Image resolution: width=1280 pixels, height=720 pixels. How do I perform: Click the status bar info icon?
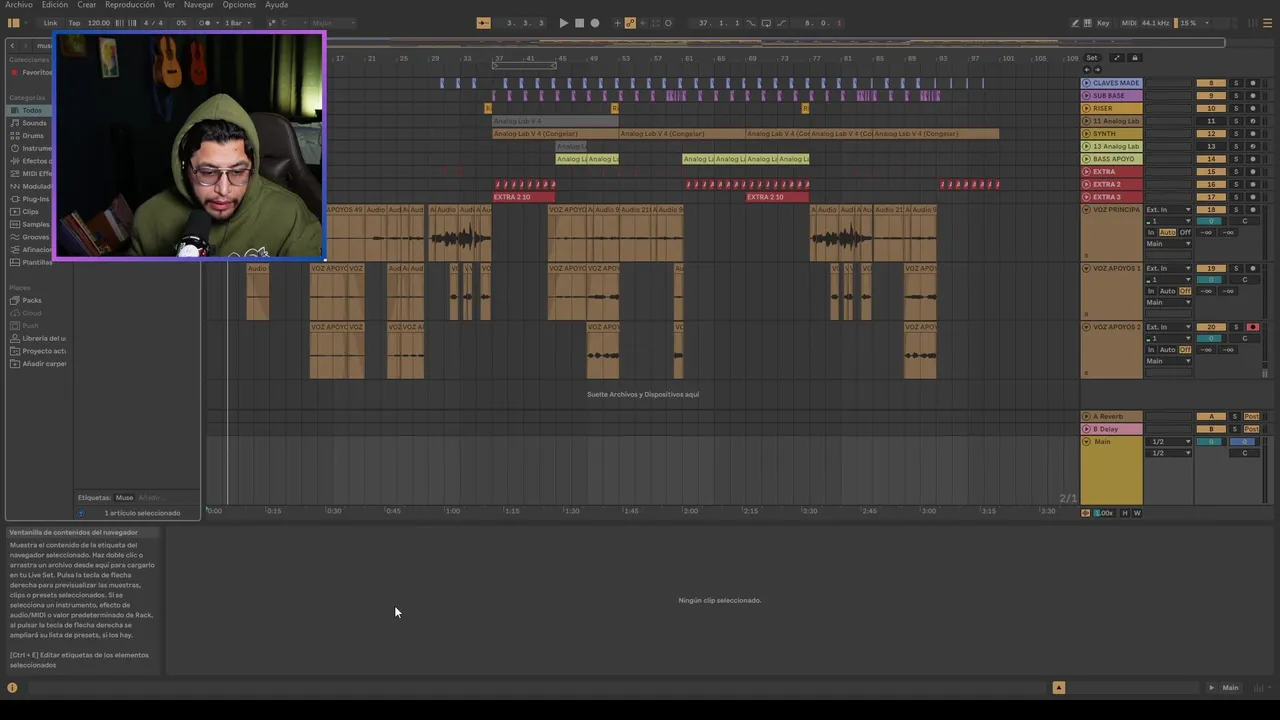[x=12, y=687]
